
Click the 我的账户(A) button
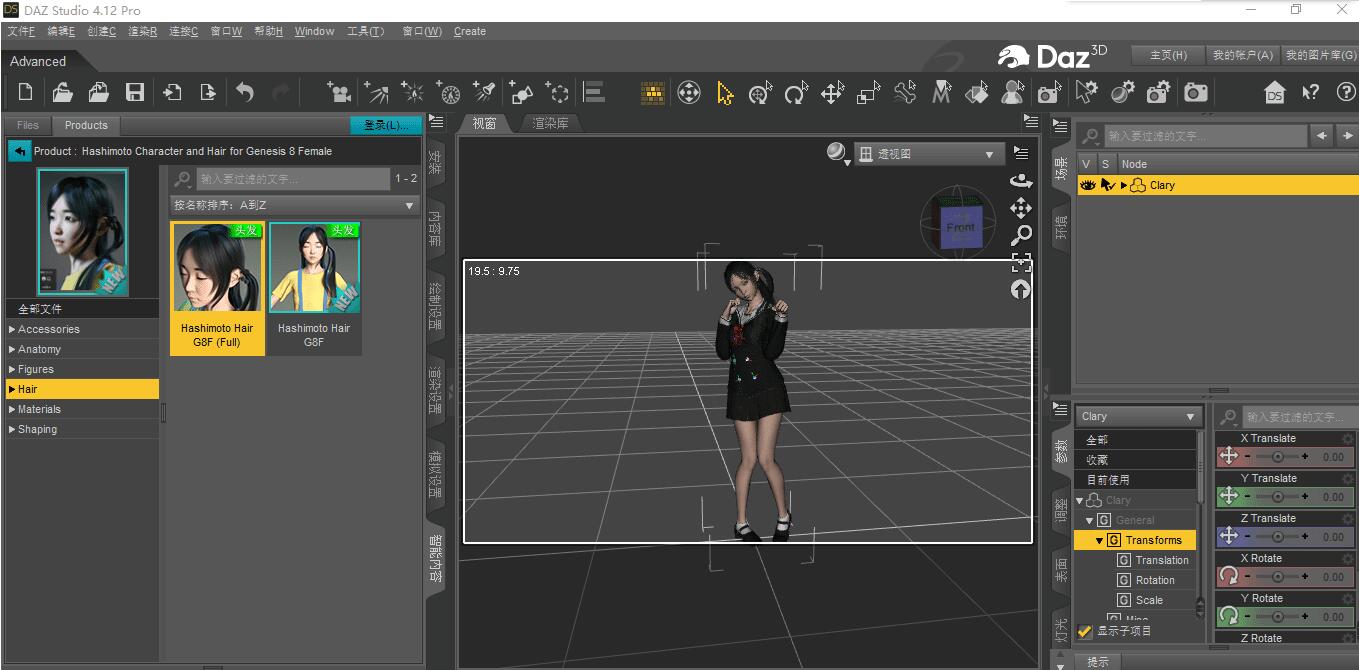coord(1243,55)
